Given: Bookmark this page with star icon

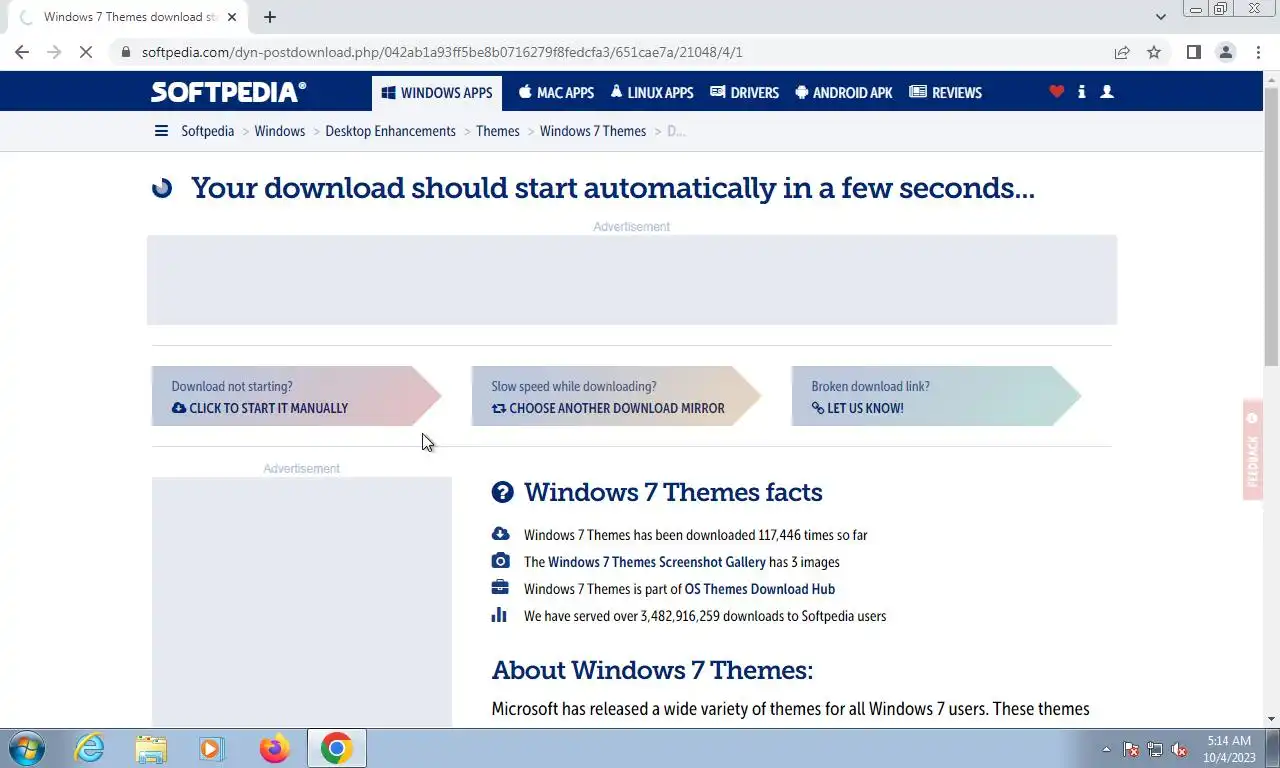Looking at the screenshot, I should click(1154, 52).
